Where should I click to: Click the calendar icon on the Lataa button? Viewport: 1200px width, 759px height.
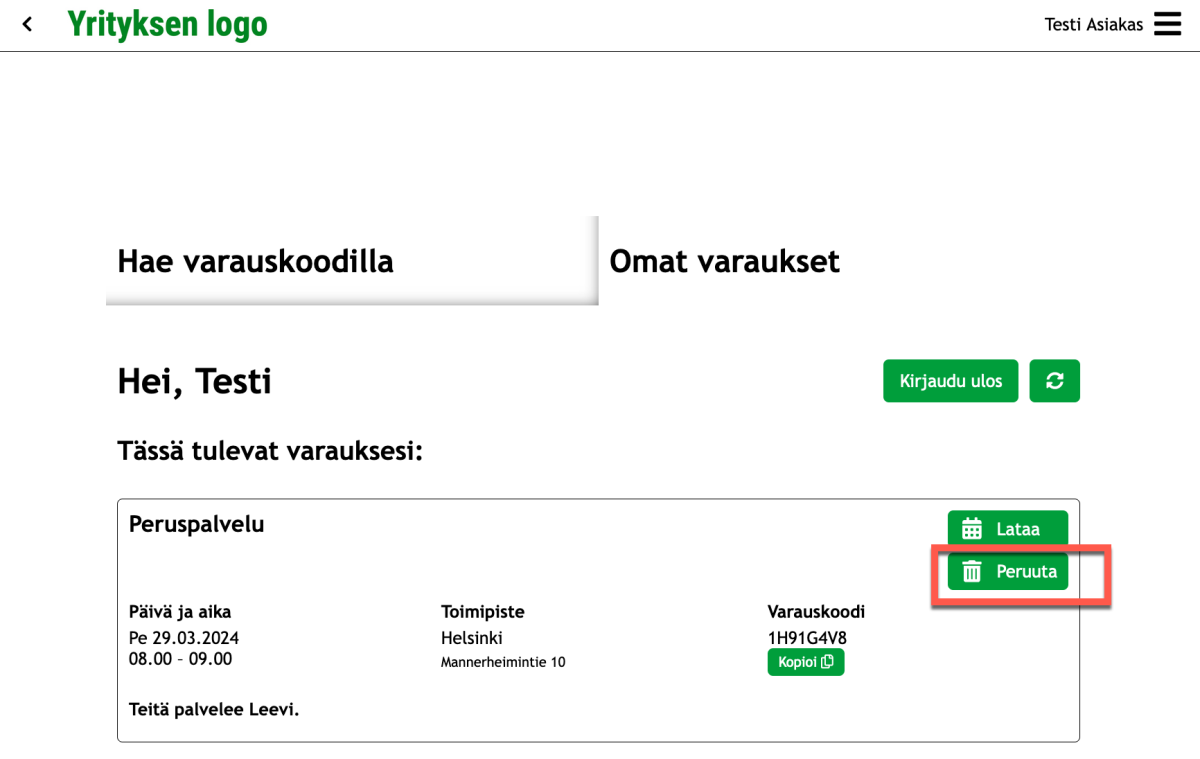(972, 529)
